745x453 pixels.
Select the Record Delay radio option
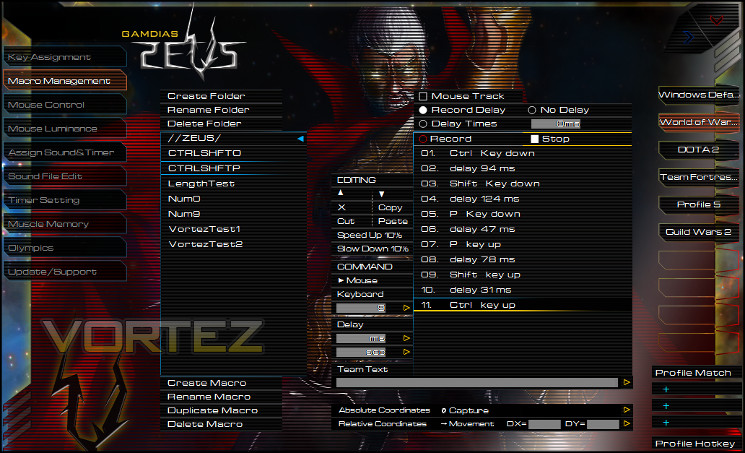click(x=423, y=110)
